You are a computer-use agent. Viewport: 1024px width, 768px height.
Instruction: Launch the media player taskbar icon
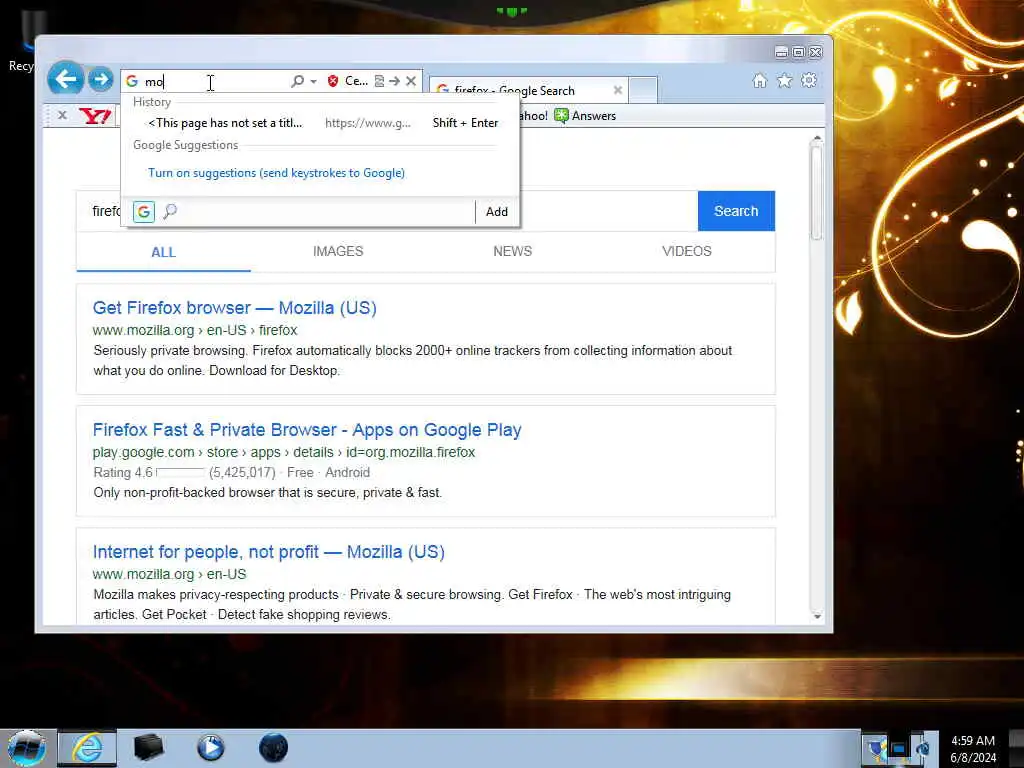point(210,748)
